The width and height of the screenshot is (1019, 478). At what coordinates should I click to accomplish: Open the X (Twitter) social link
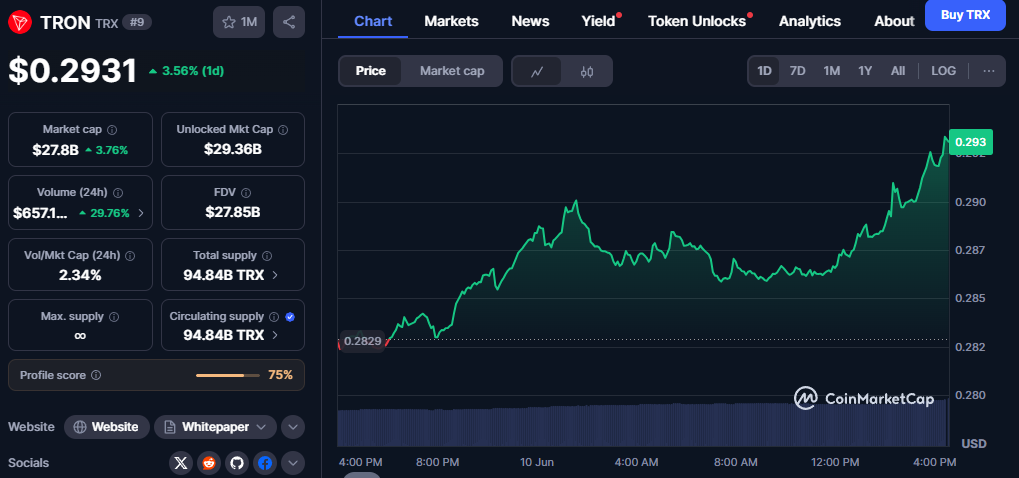181,463
